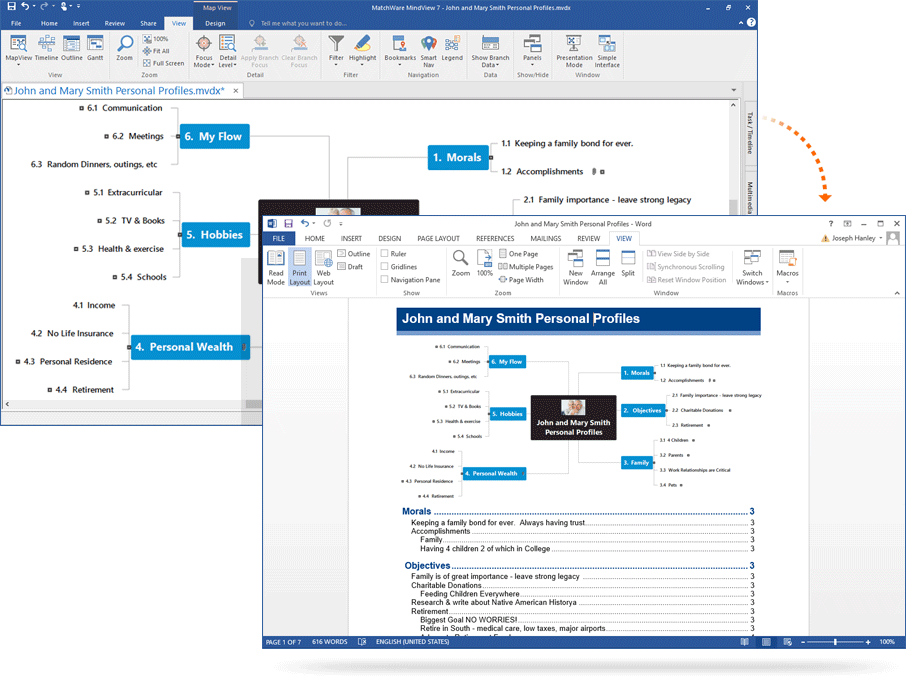Viewport: 906px width, 680px height.
Task: Select the '6. My Flow' branch in MindView
Action: click(x=214, y=136)
